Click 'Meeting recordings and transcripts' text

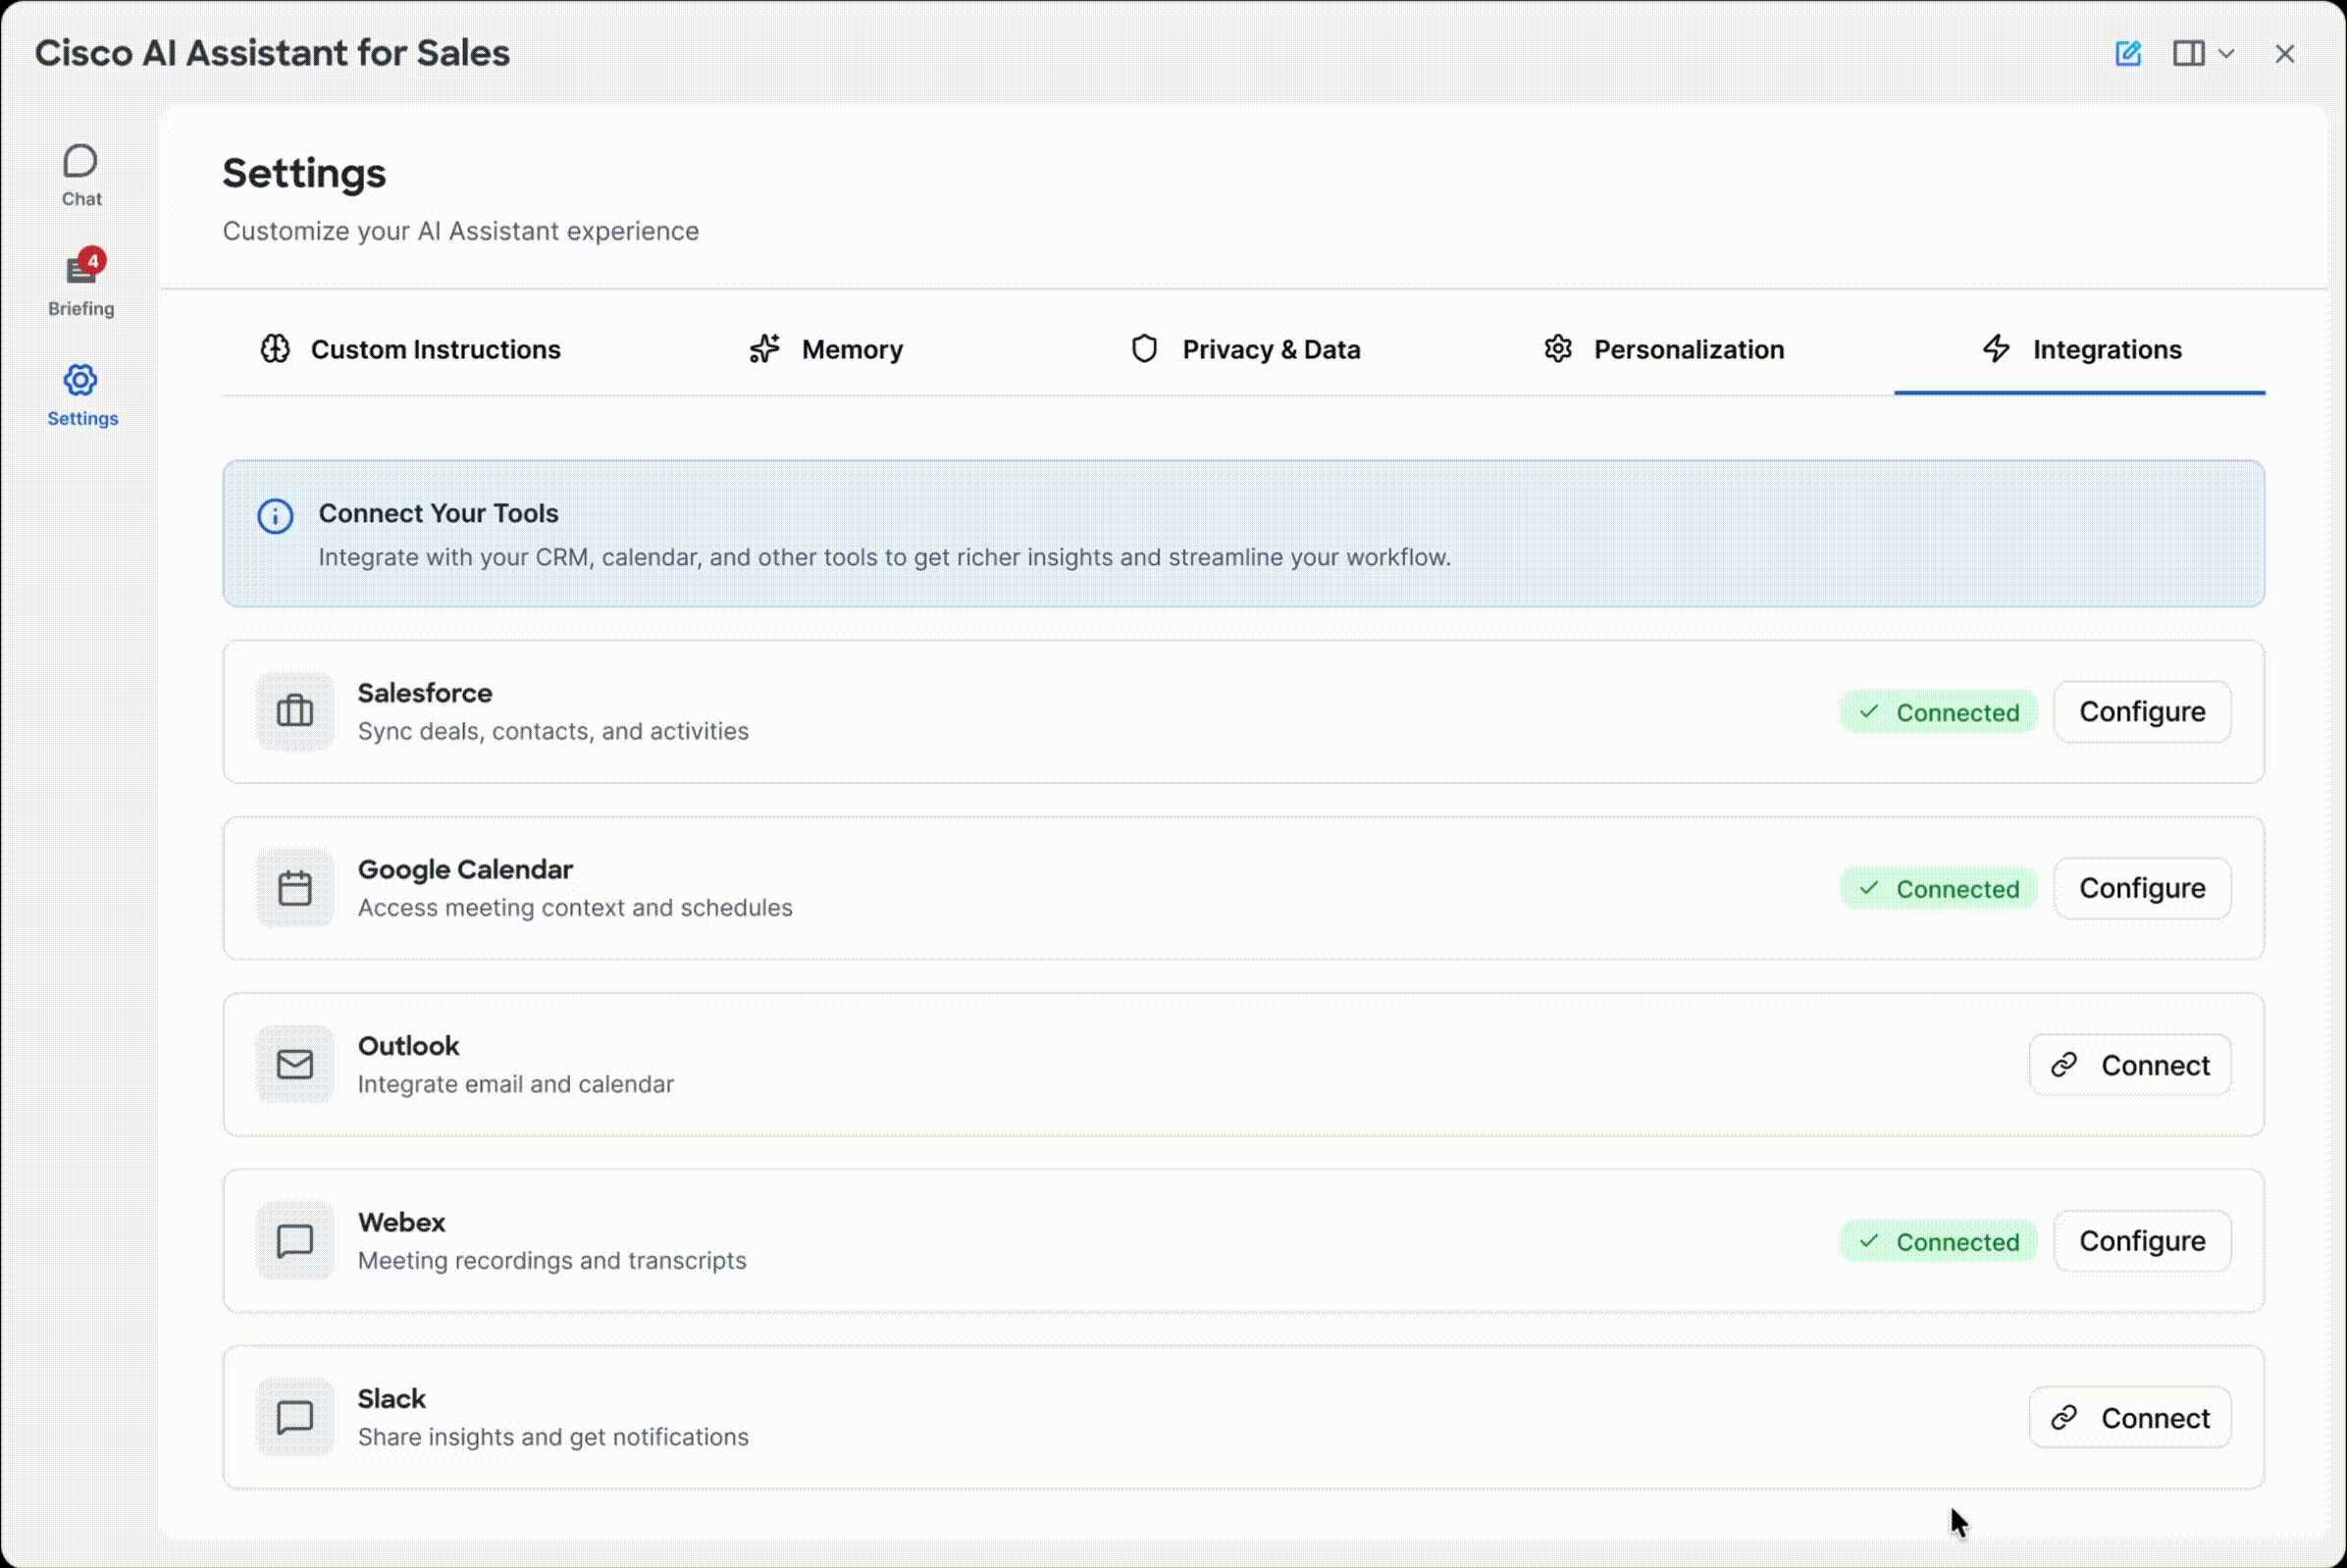click(x=552, y=1261)
